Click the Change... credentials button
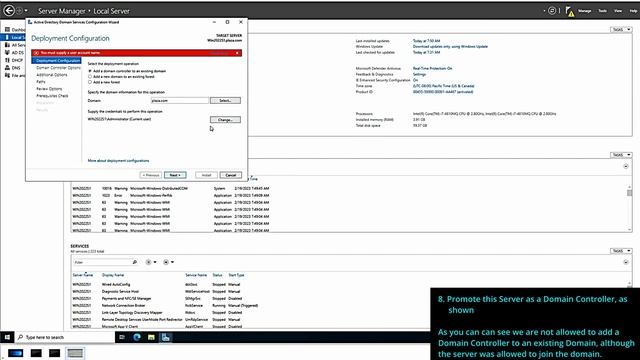Image resolution: width=640 pixels, height=360 pixels. click(225, 120)
